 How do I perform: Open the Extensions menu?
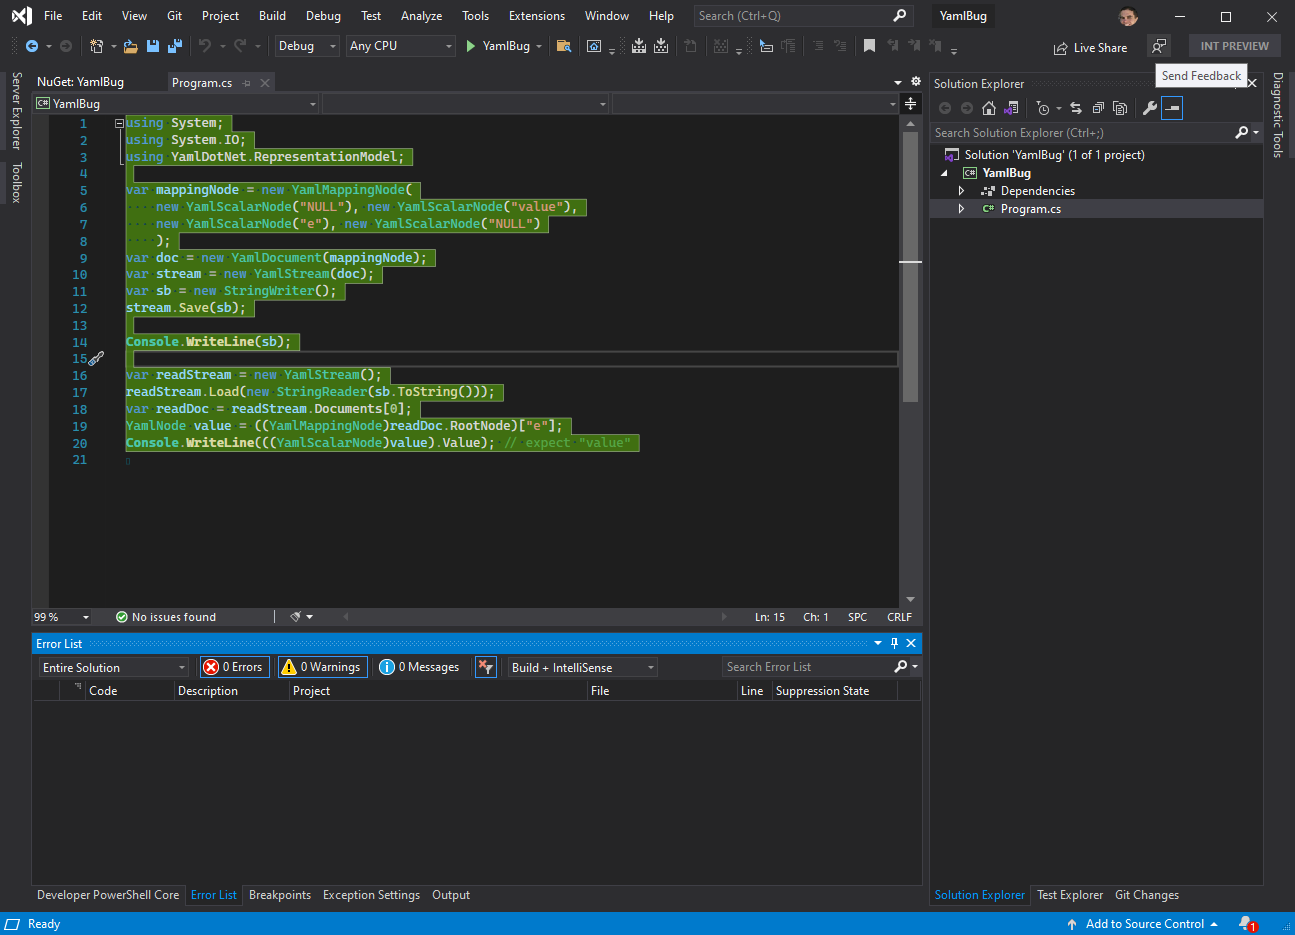pos(536,15)
